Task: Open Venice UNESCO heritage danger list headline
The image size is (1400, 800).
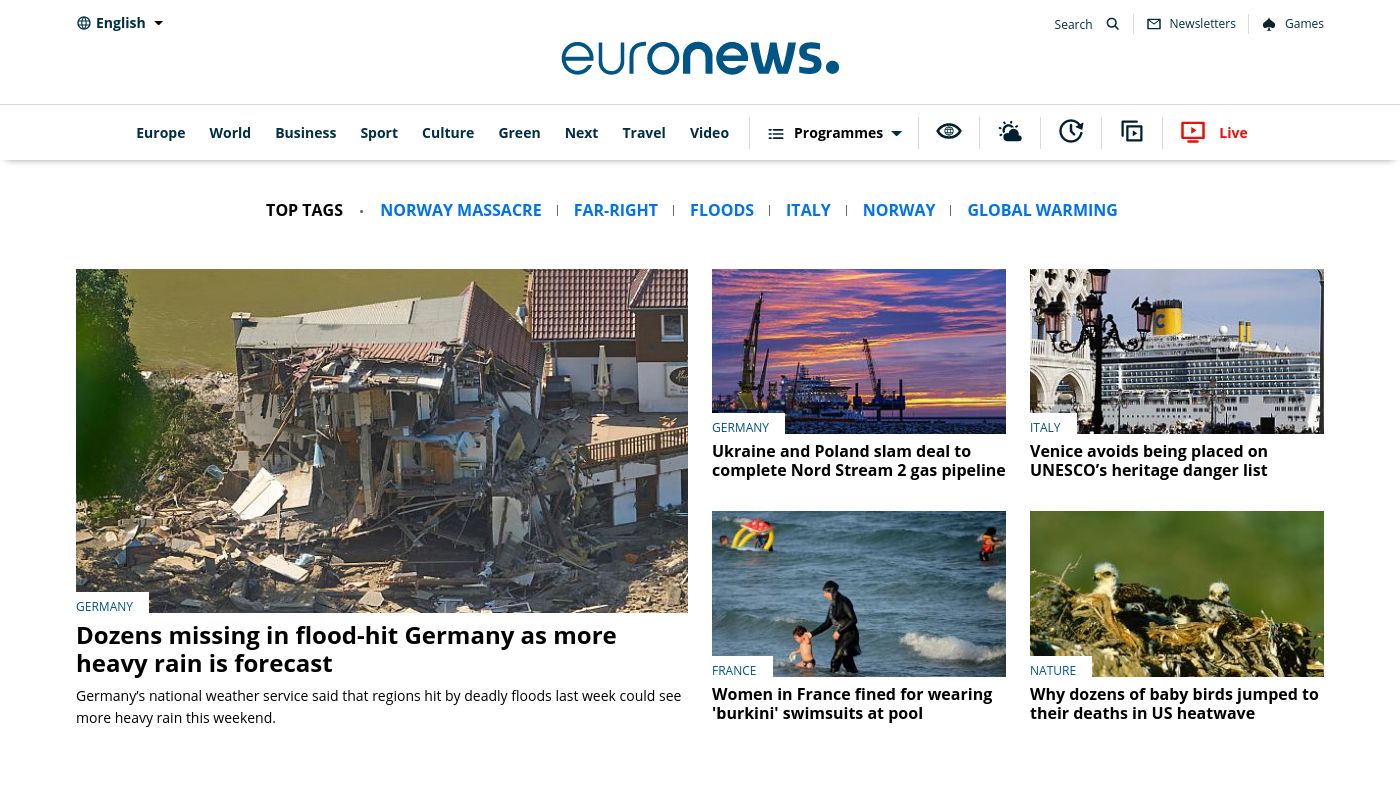Action: click(1149, 461)
